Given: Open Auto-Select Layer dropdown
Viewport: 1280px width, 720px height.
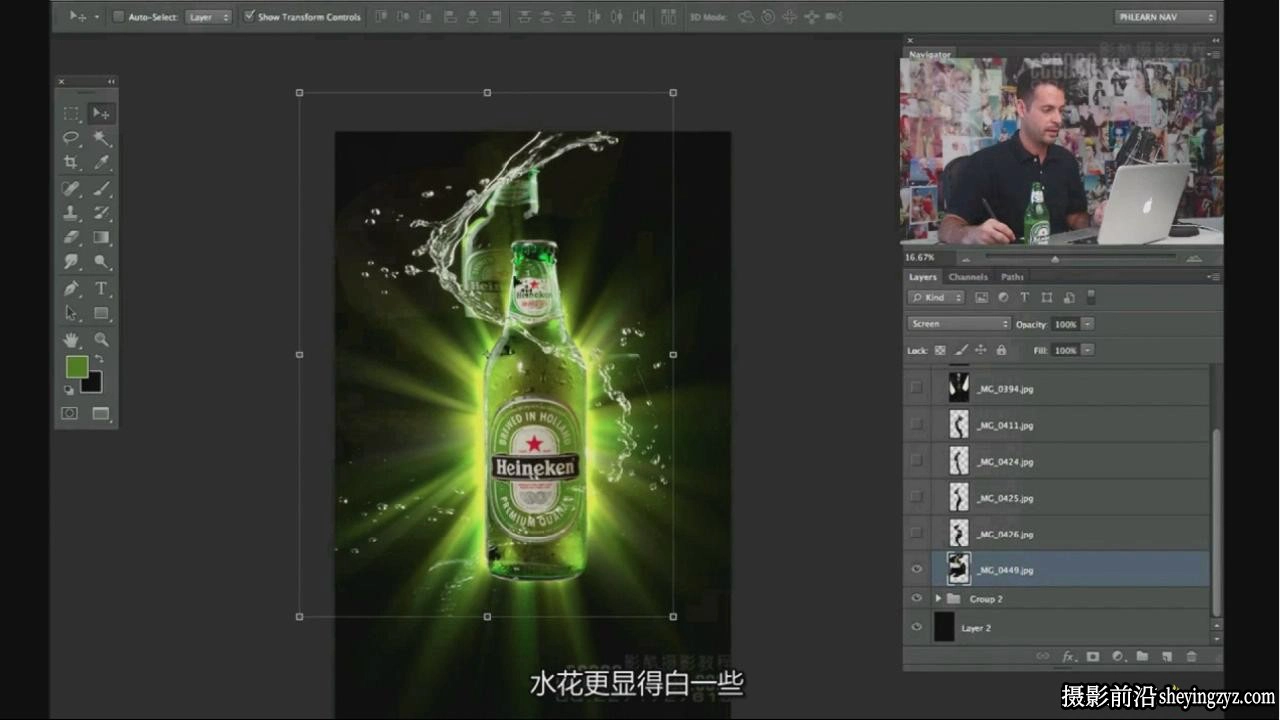Looking at the screenshot, I should click(209, 17).
